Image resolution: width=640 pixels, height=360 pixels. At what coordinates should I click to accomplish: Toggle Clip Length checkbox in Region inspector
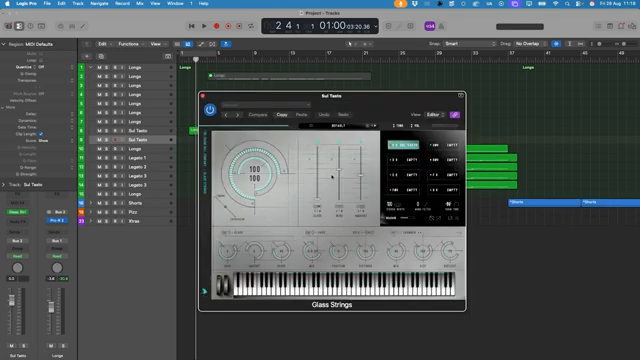[41, 134]
